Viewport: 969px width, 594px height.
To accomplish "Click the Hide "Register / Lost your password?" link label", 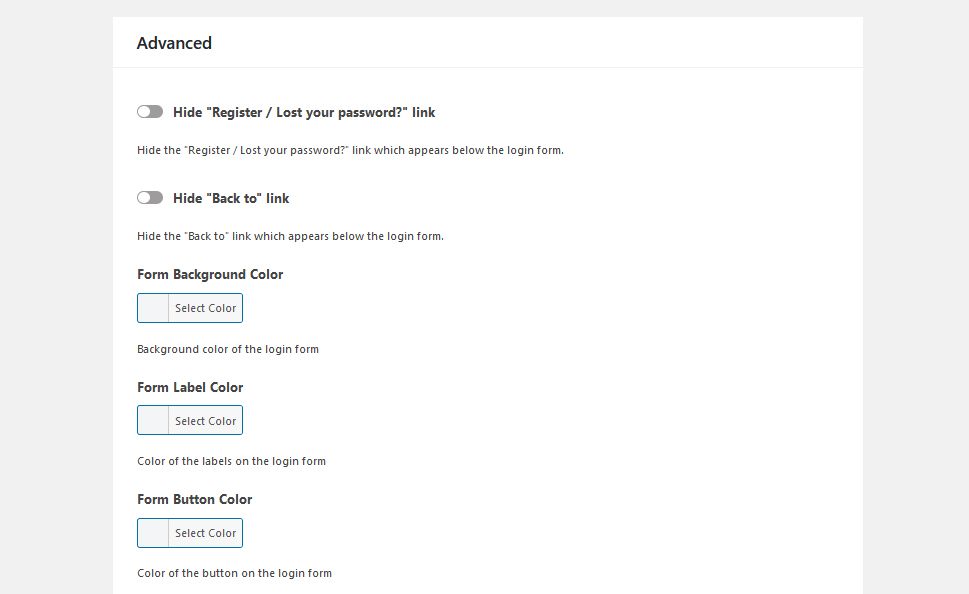I will click(x=304, y=112).
